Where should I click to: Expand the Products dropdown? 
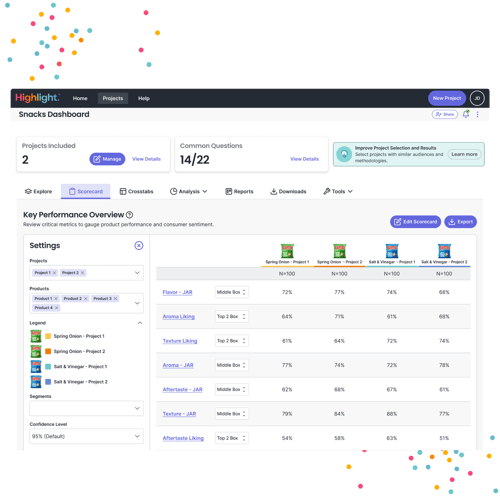[x=137, y=303]
